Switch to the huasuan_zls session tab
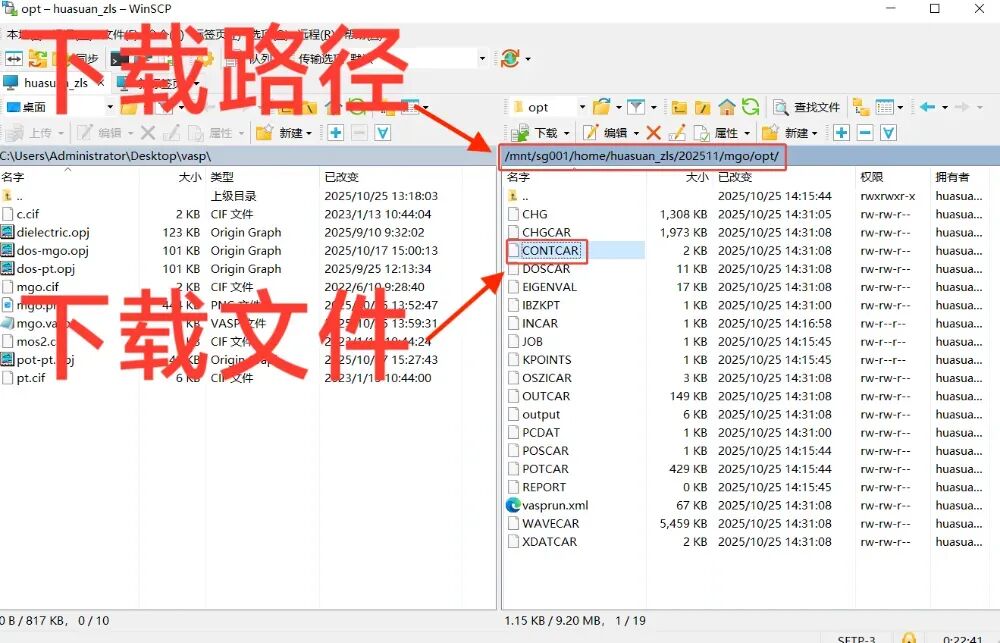 [55, 81]
